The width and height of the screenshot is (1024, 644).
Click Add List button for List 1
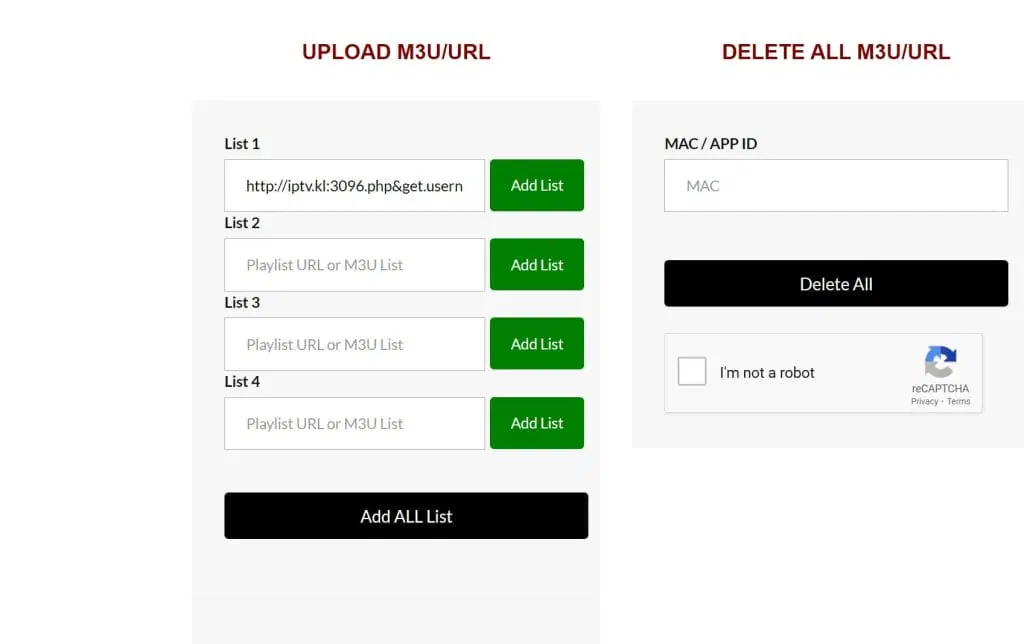(537, 185)
